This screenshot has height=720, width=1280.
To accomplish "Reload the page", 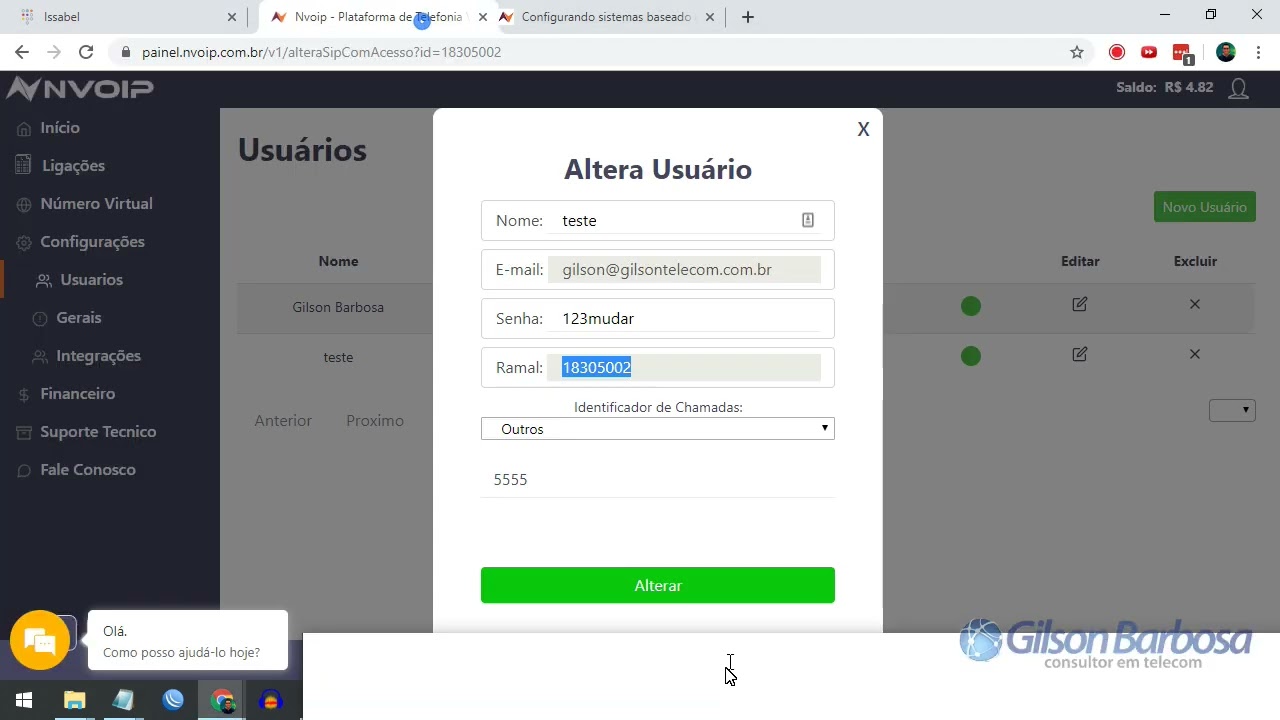I will coord(86,52).
